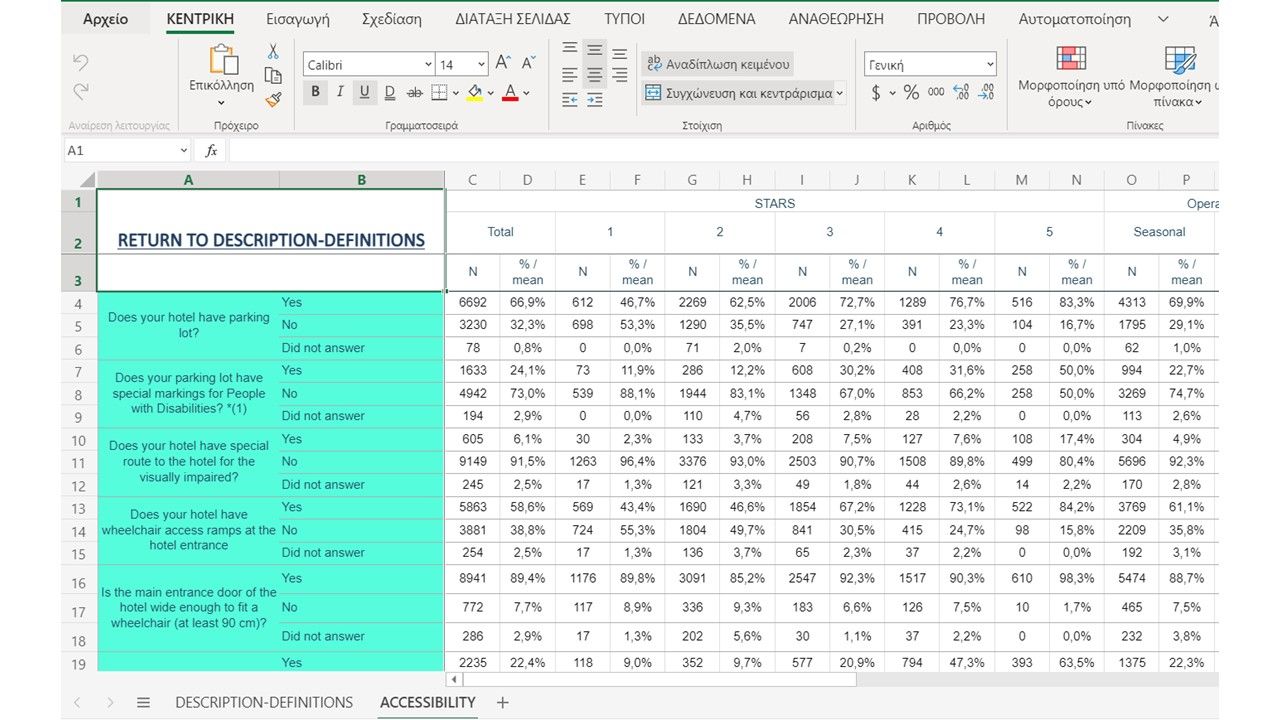
Task: Click the Redo arrow icon
Action: click(x=81, y=92)
